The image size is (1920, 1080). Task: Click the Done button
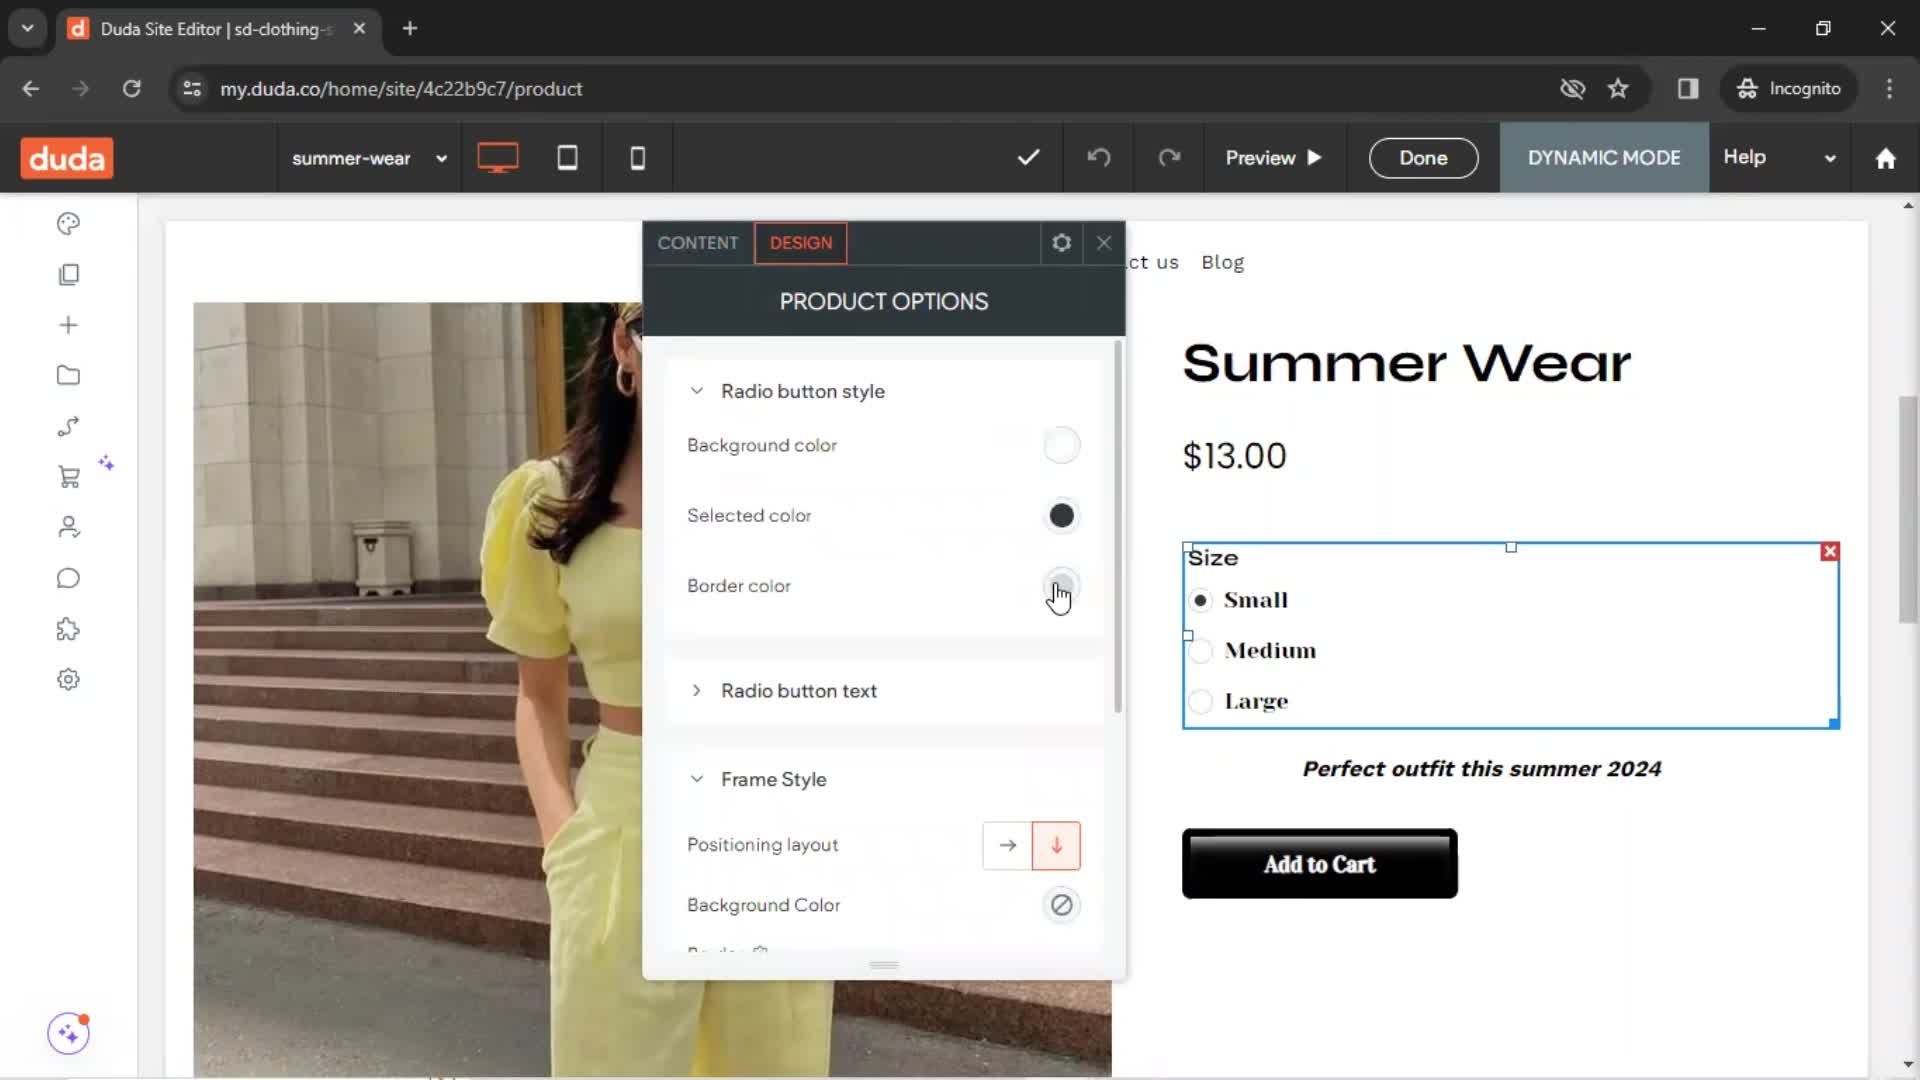pos(1423,158)
